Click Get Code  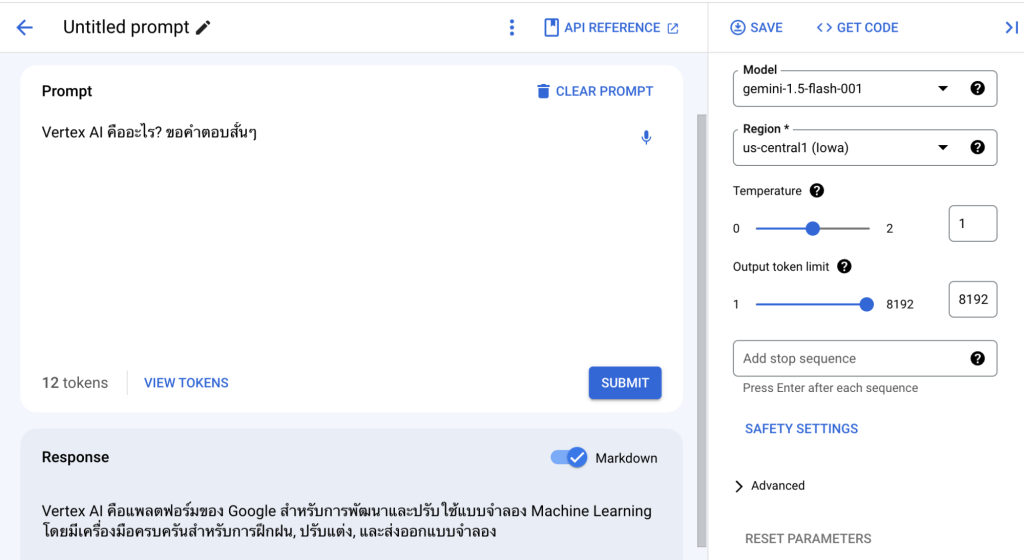(x=857, y=27)
